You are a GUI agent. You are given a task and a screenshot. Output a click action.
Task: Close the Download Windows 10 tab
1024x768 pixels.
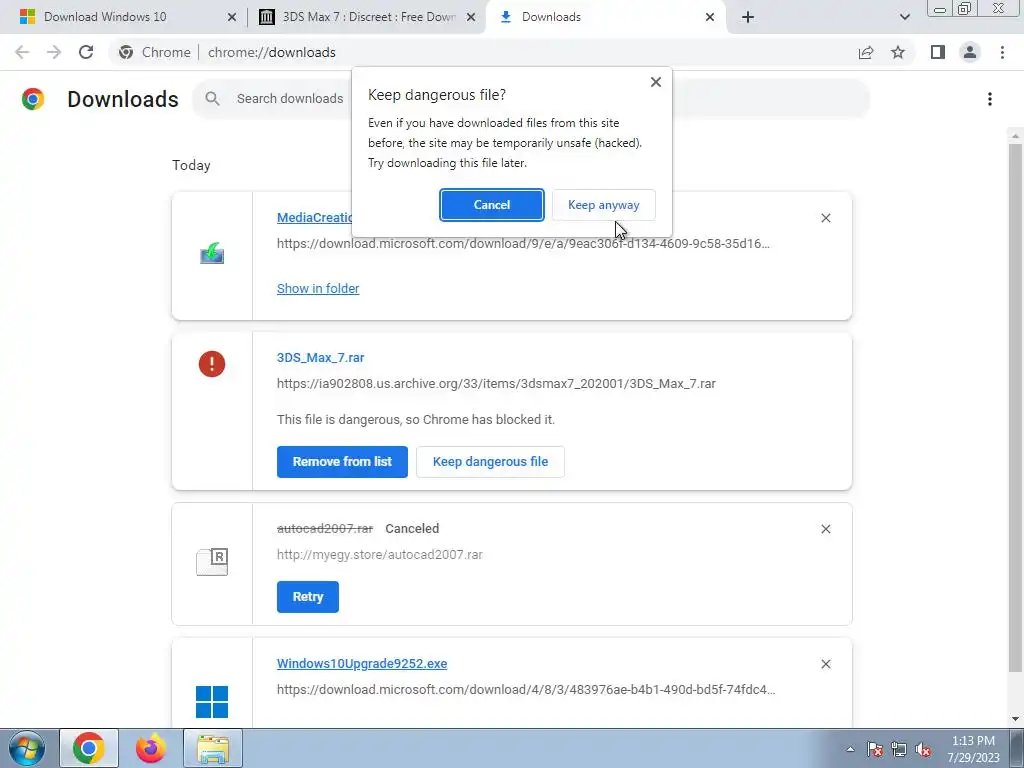(x=232, y=17)
